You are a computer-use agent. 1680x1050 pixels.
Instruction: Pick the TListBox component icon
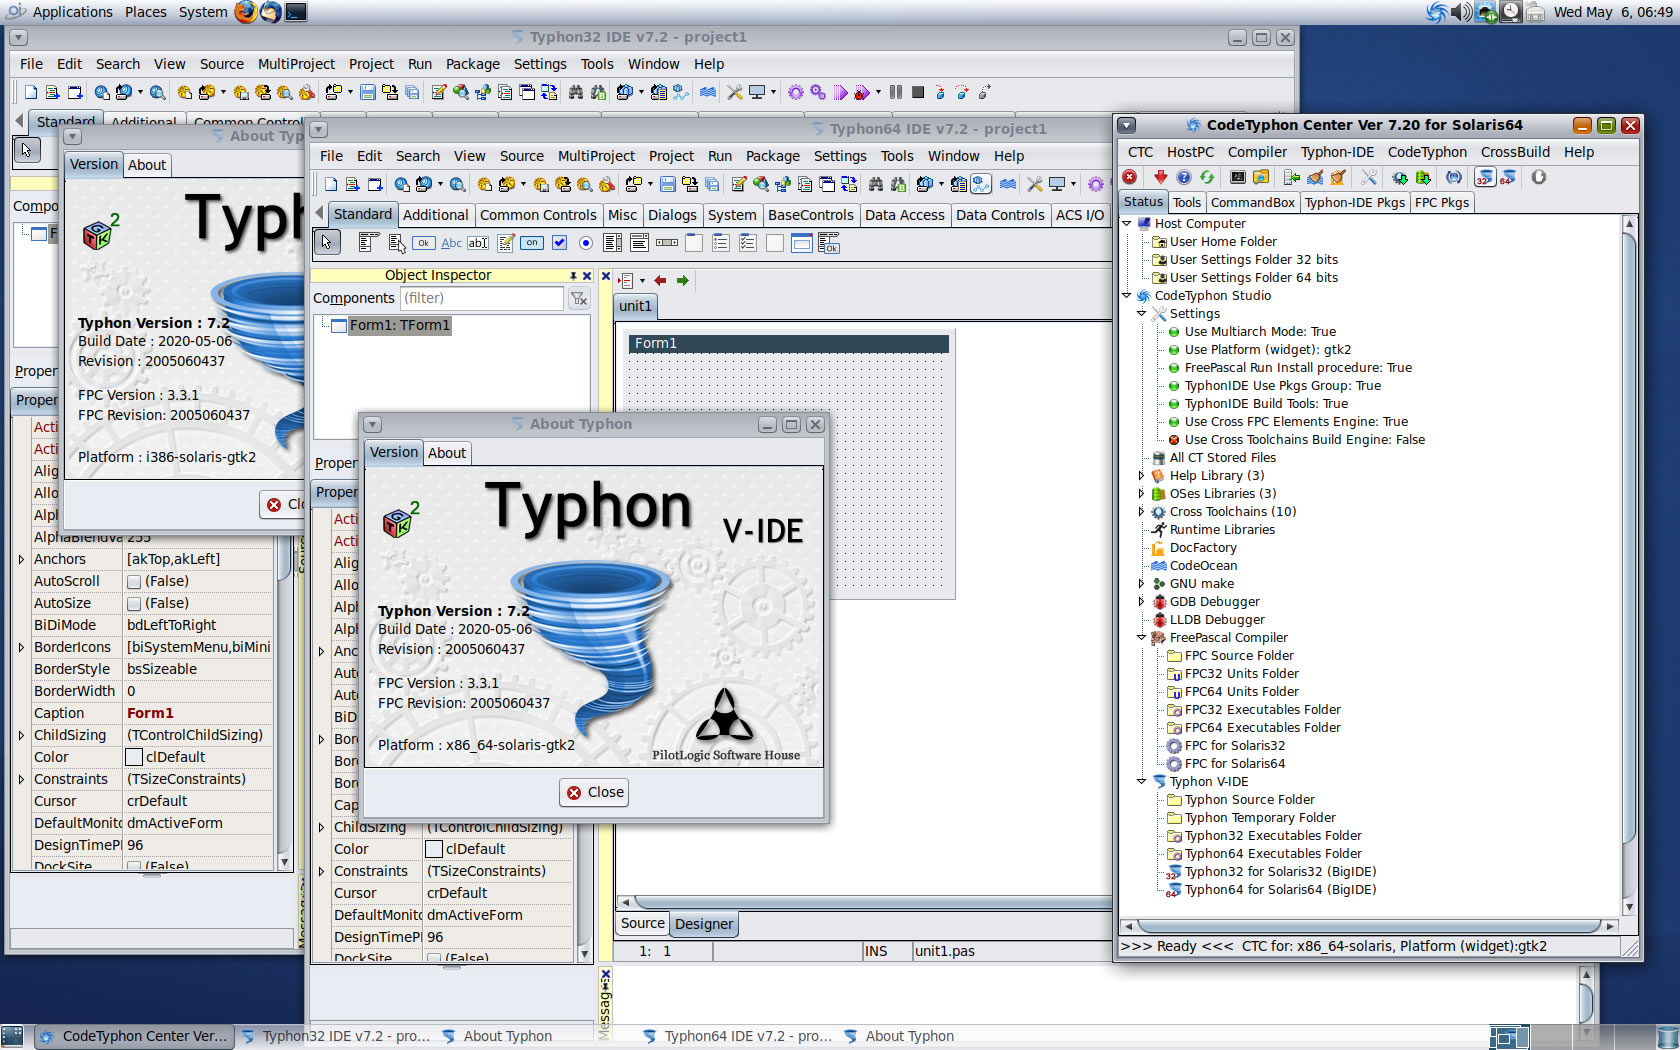pyautogui.click(x=612, y=243)
